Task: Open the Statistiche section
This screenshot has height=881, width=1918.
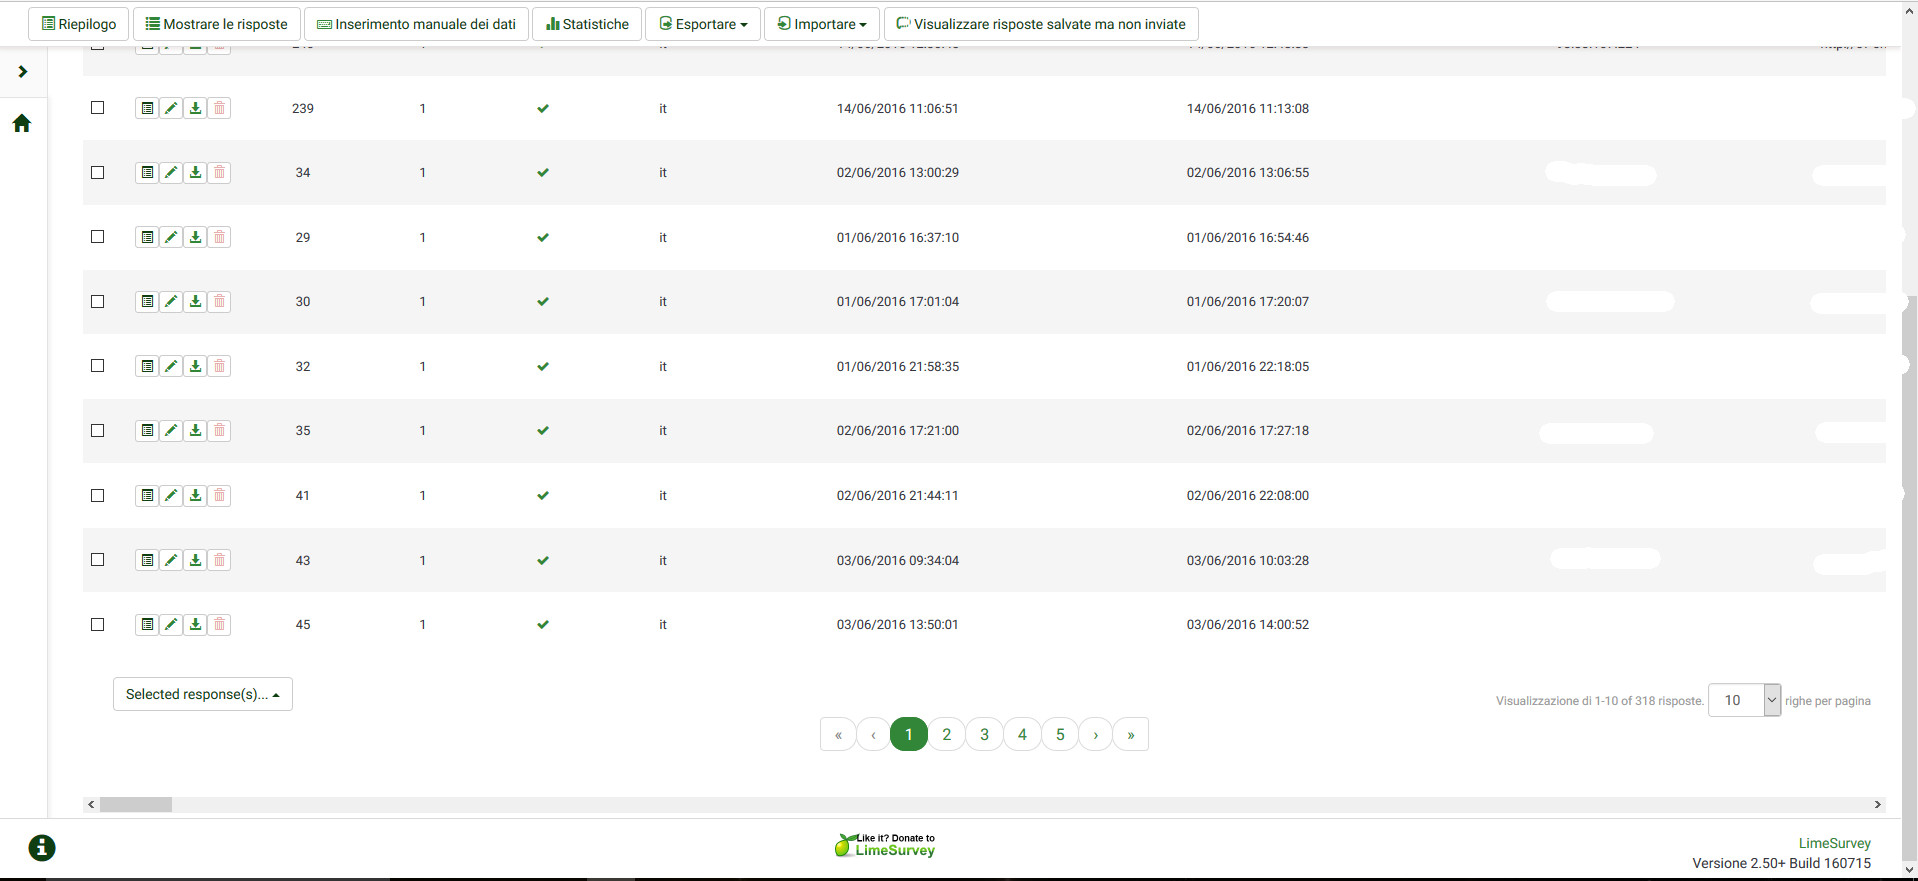Action: (587, 24)
